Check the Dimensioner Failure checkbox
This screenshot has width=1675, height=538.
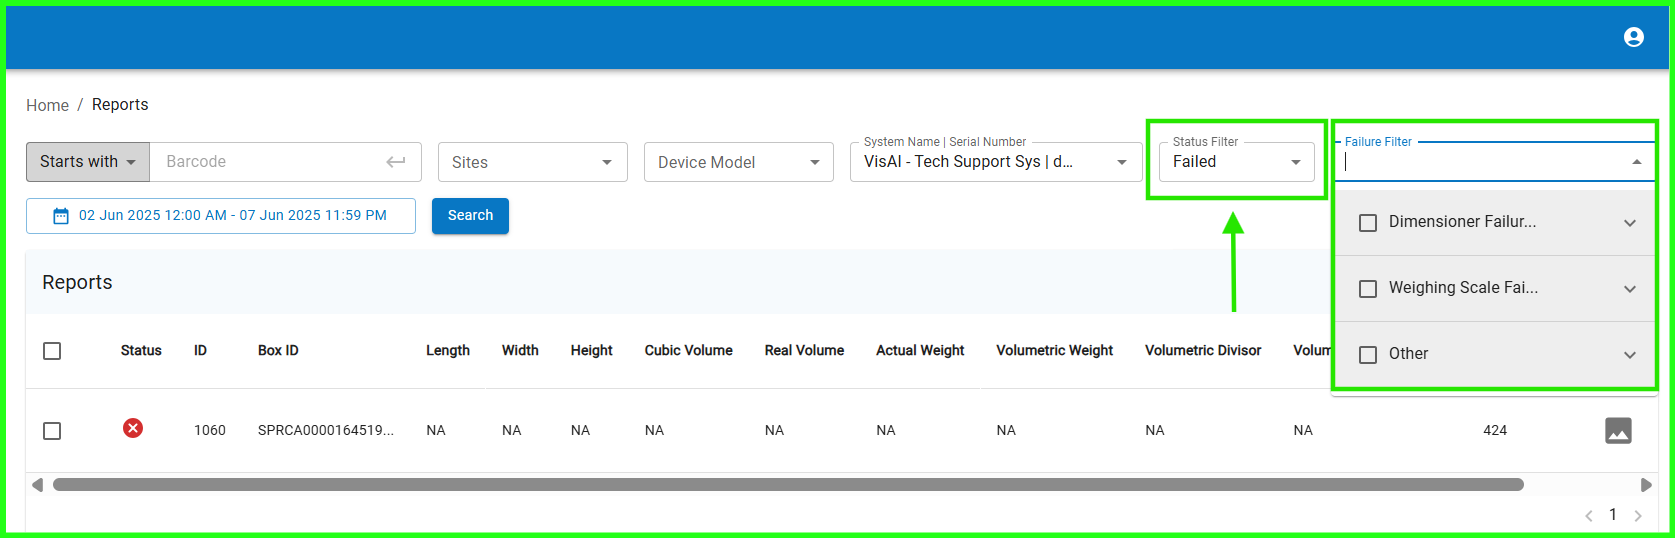point(1368,223)
